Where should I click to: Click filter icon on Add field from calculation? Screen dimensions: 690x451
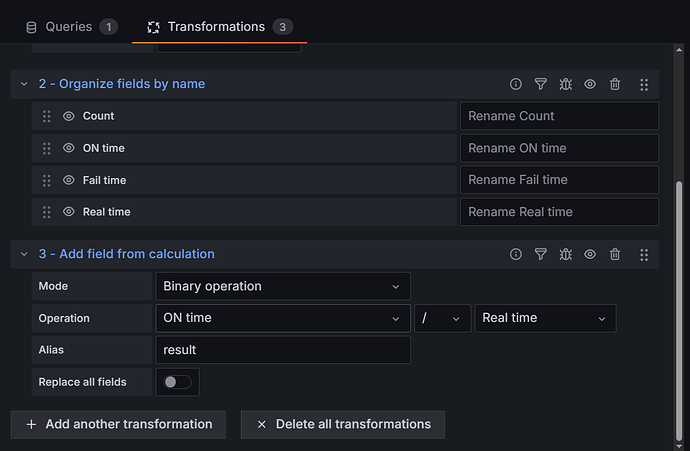(541, 254)
